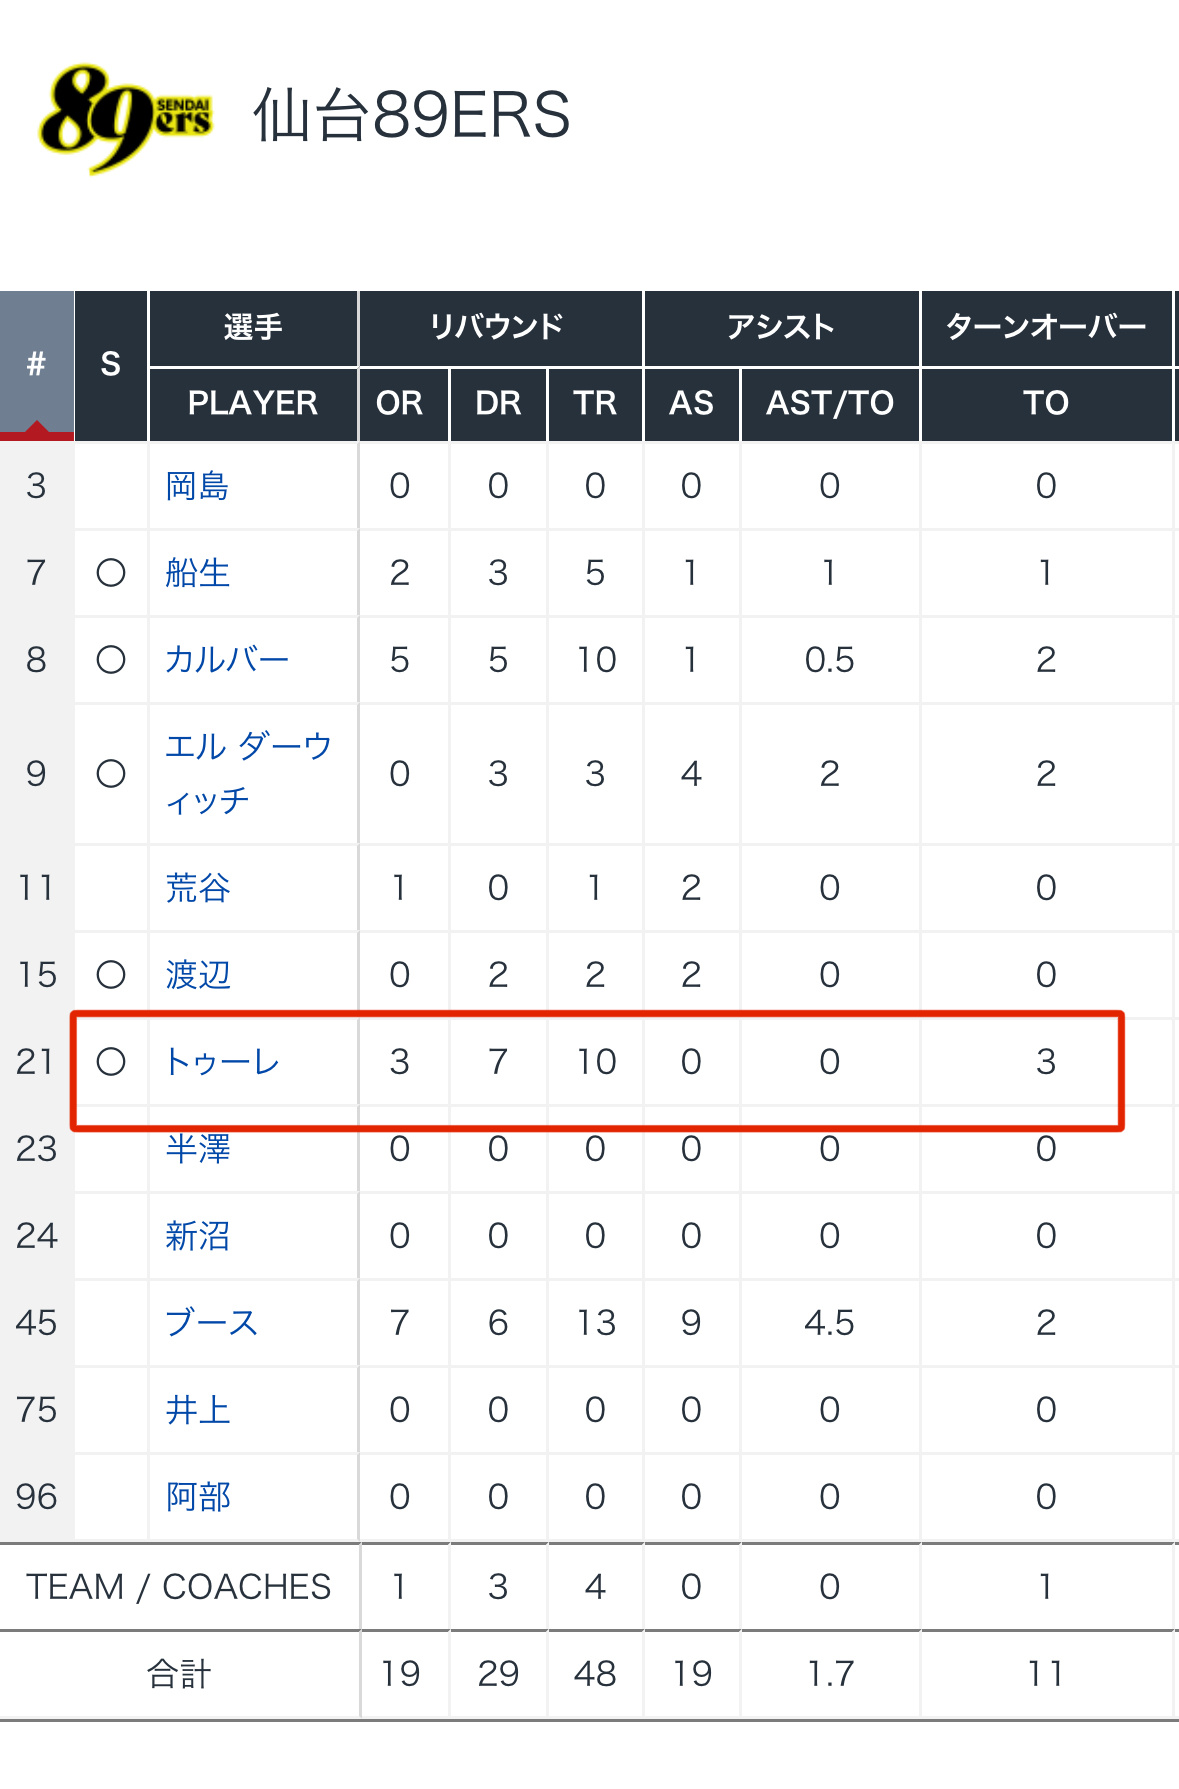This screenshot has width=1179, height=1789.
Task: Click the S starter column header
Action: click(x=111, y=365)
